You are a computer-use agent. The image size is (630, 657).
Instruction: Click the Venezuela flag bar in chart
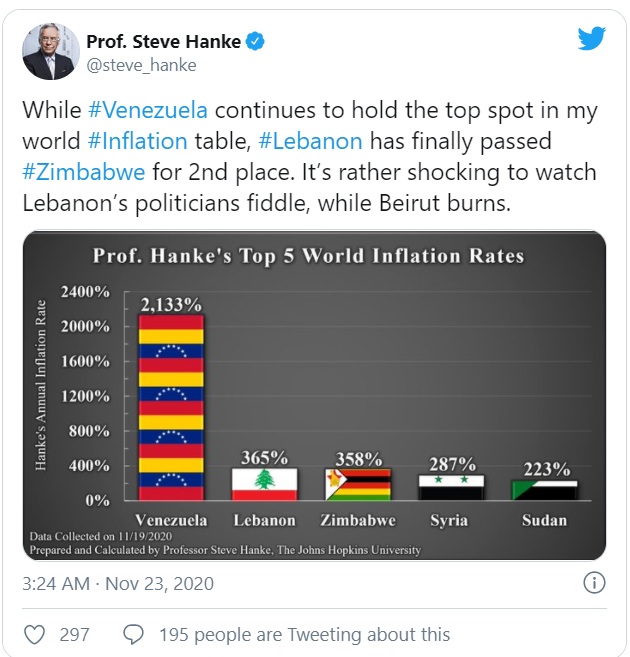click(x=171, y=407)
